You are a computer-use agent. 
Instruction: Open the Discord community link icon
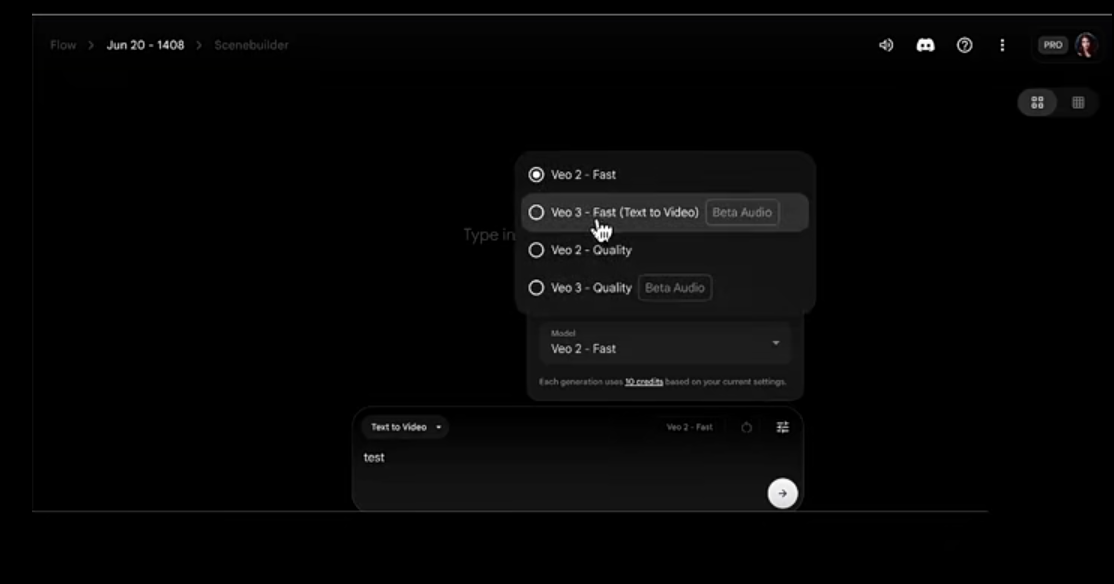point(925,45)
